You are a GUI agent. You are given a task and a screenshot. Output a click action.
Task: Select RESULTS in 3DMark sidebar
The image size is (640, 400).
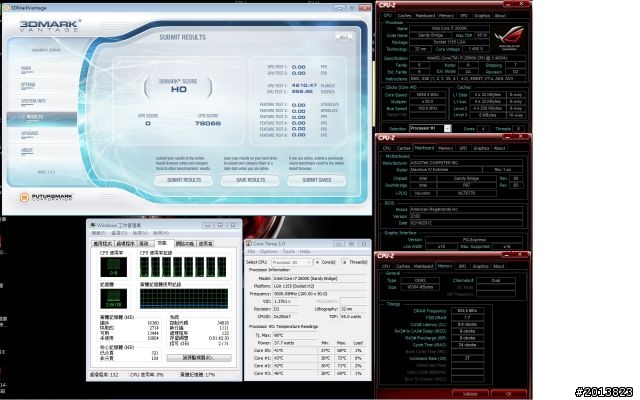click(x=42, y=117)
